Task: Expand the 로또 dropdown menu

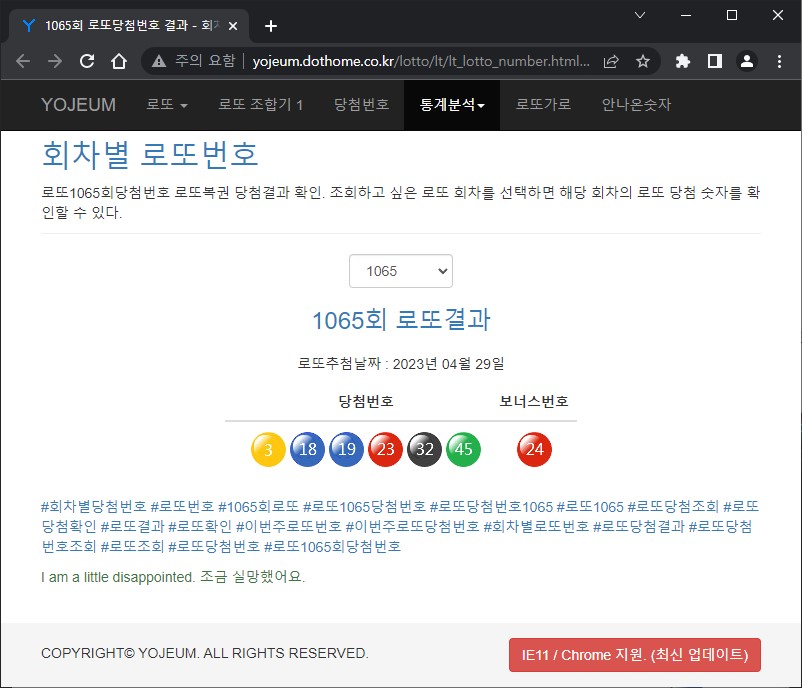Action: 167,105
